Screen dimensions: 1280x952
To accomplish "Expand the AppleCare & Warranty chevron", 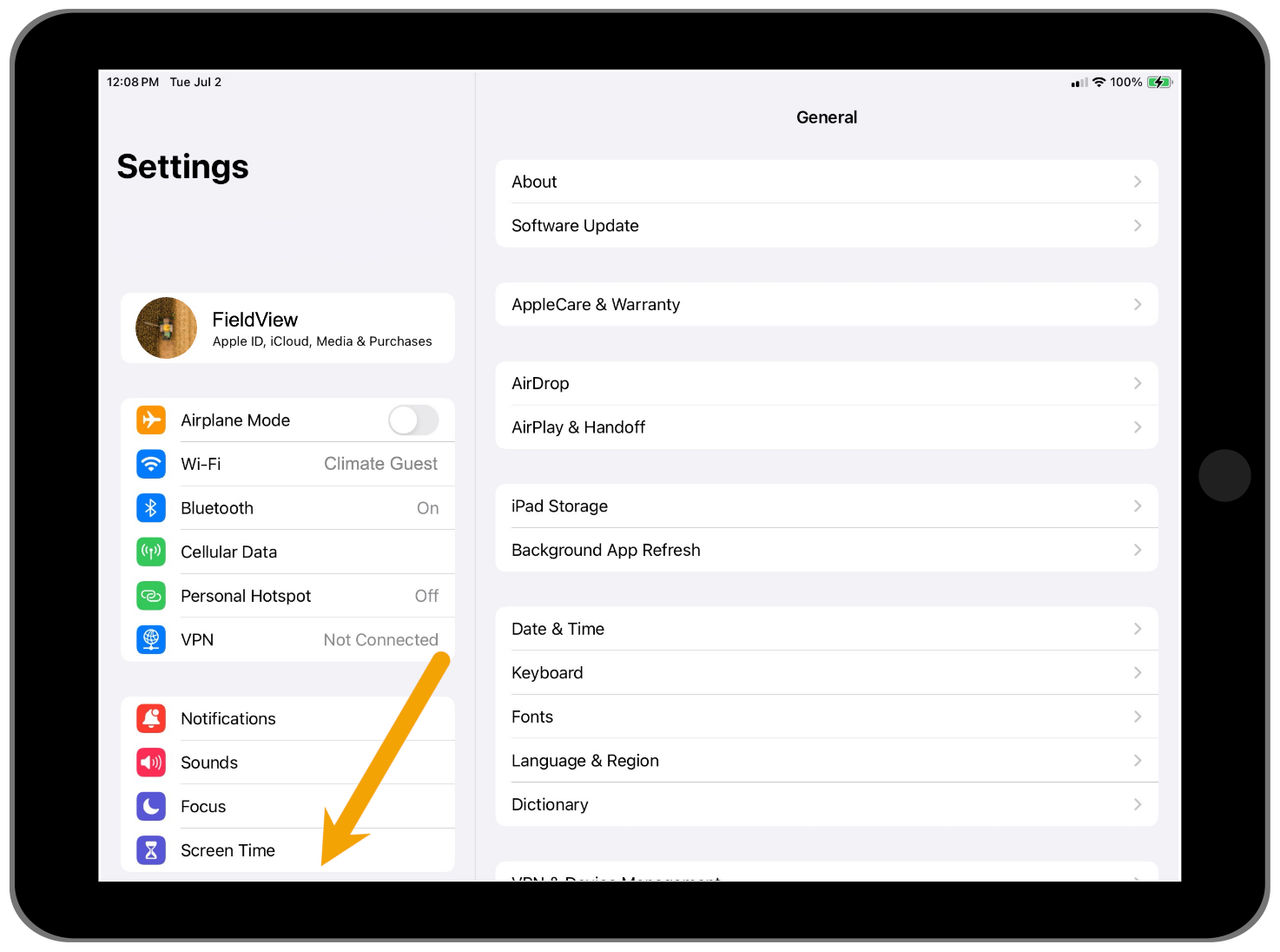I will [x=1137, y=304].
